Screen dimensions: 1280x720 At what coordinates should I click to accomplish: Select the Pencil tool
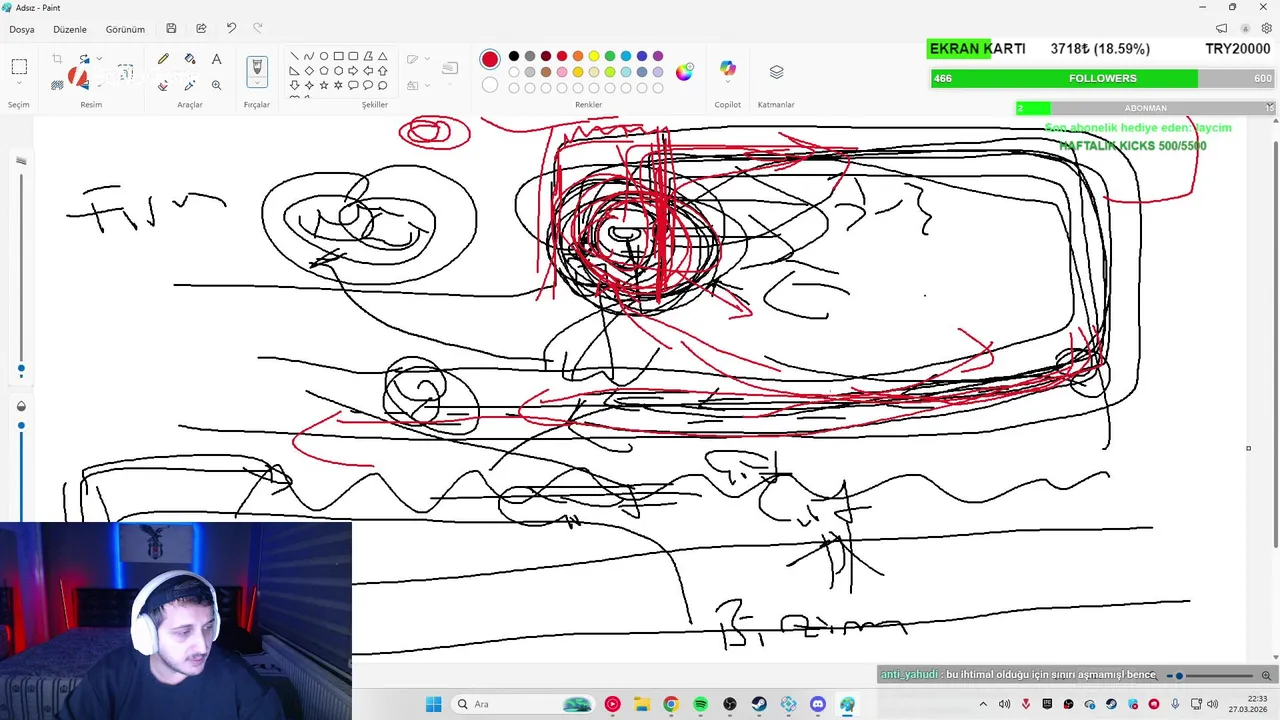[x=163, y=59]
